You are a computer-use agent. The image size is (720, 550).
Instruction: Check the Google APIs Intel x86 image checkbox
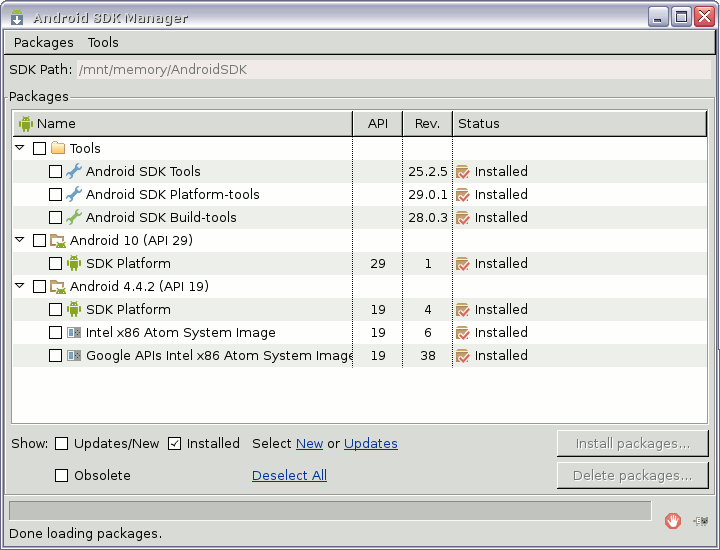point(56,355)
